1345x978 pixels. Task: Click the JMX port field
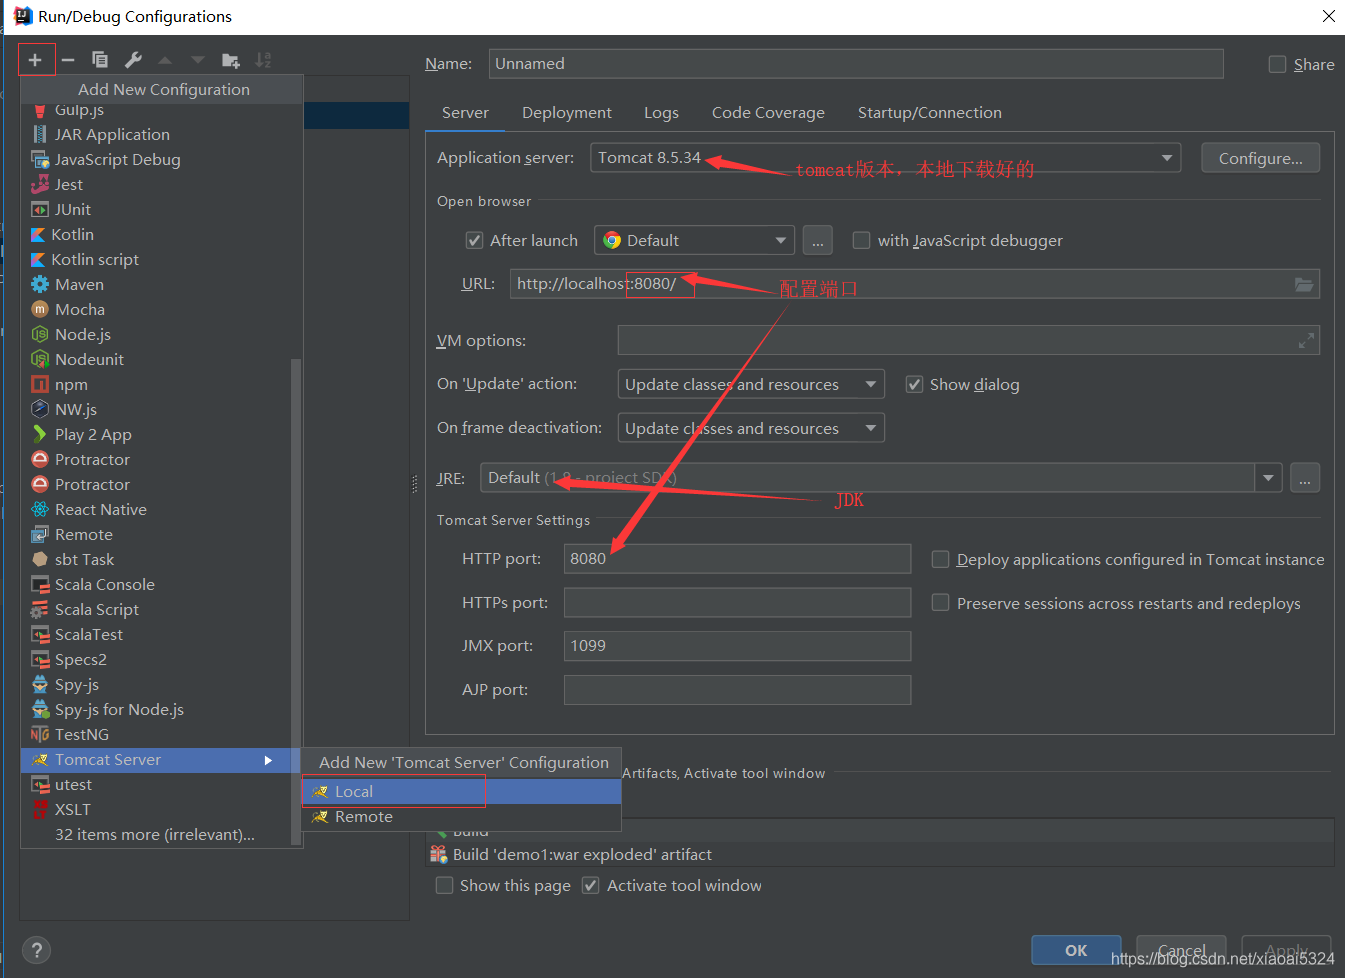pos(737,646)
